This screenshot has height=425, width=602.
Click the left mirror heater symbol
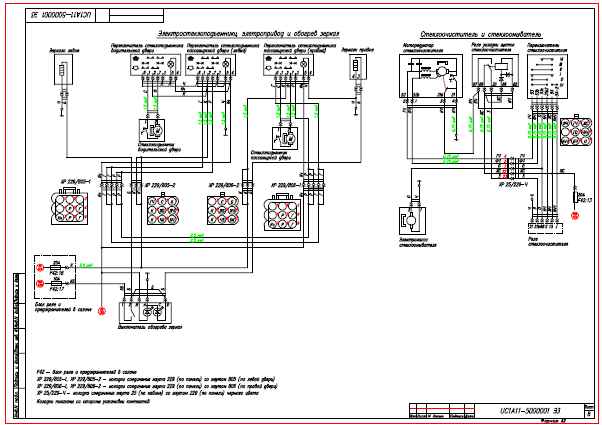click(63, 69)
